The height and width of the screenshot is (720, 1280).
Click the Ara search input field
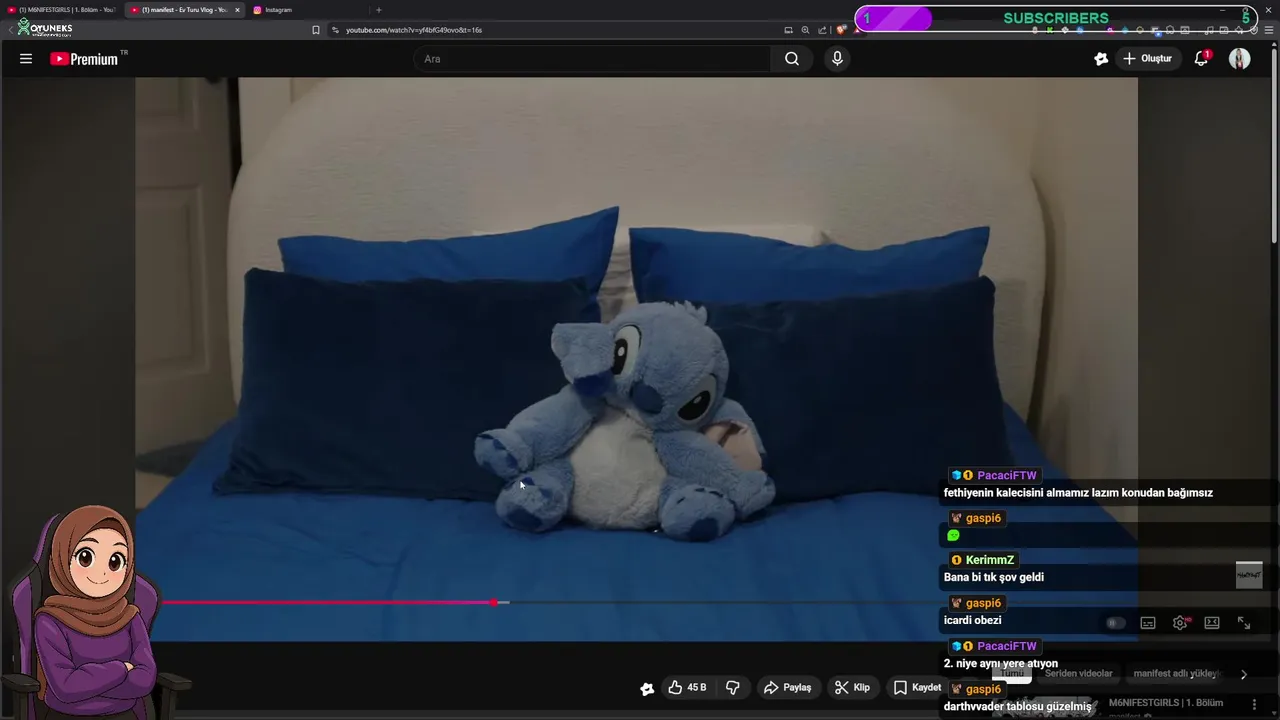pos(592,59)
